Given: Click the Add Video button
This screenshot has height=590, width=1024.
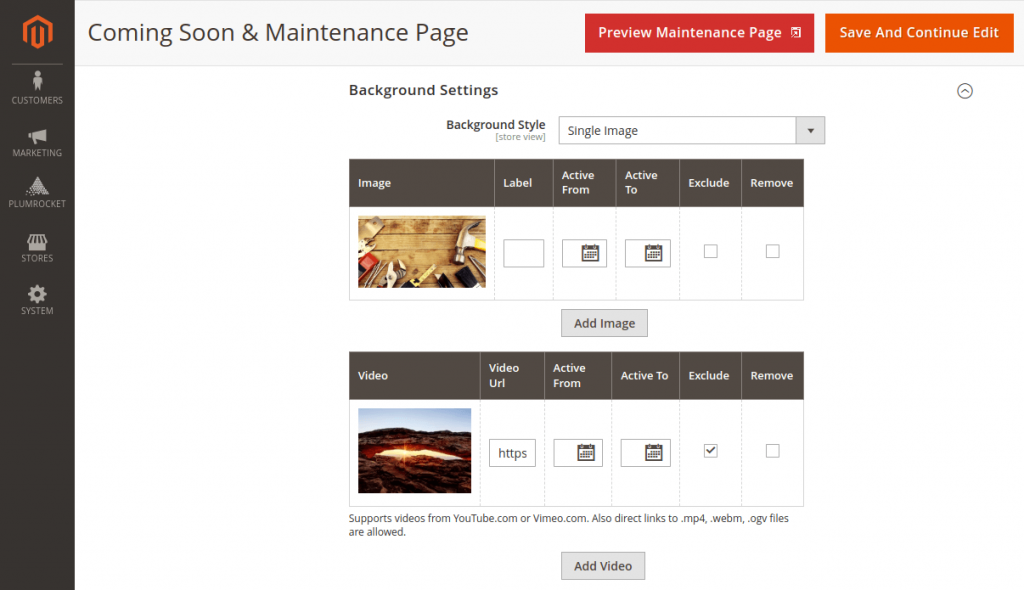Looking at the screenshot, I should (x=603, y=565).
